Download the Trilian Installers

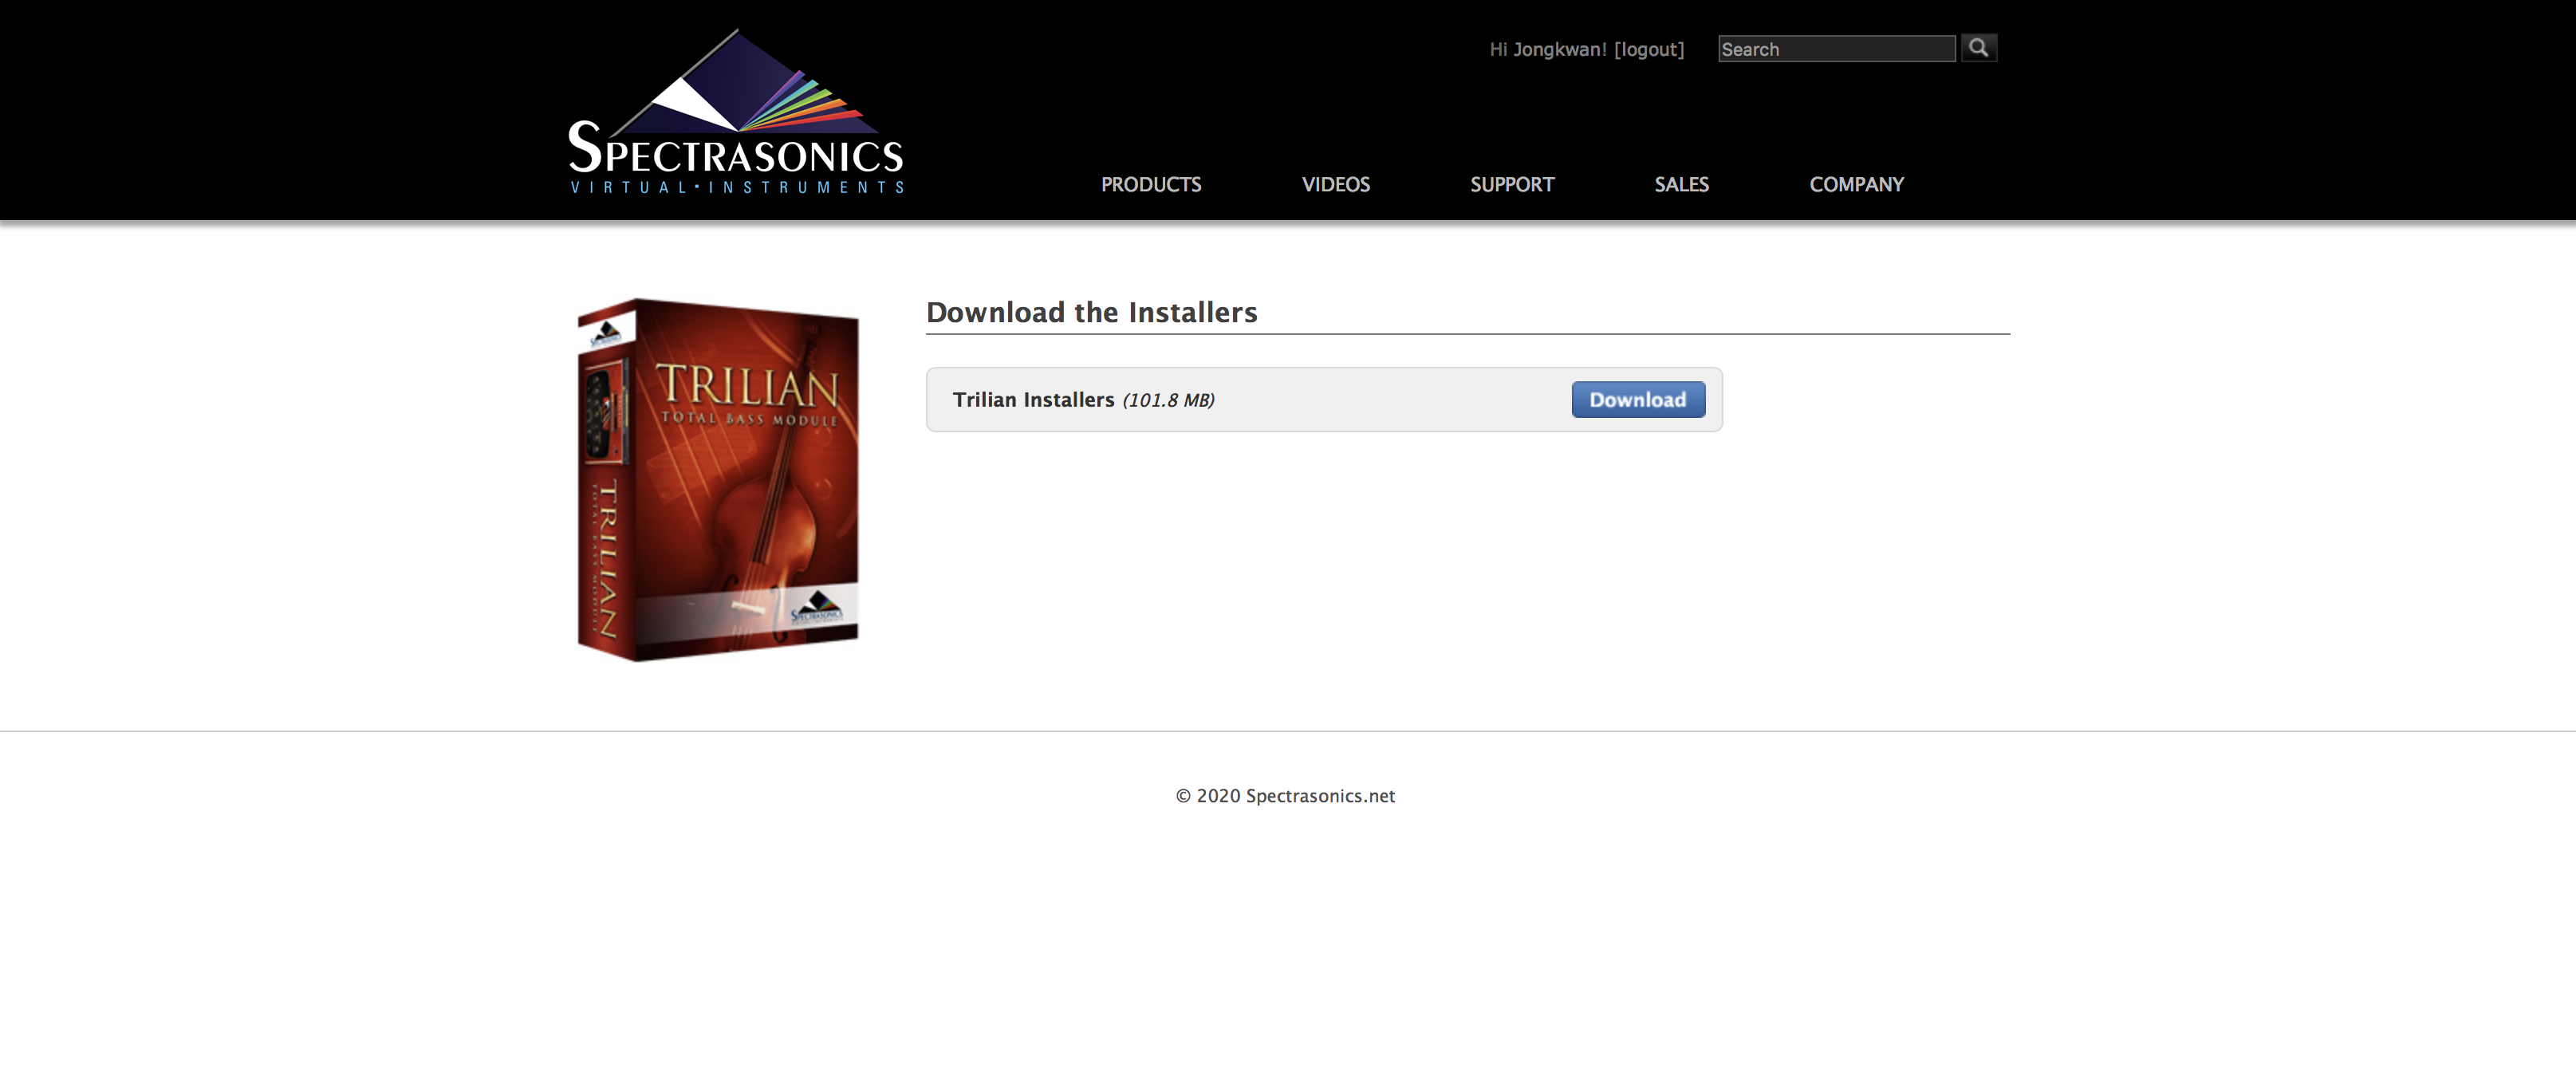pos(1638,400)
